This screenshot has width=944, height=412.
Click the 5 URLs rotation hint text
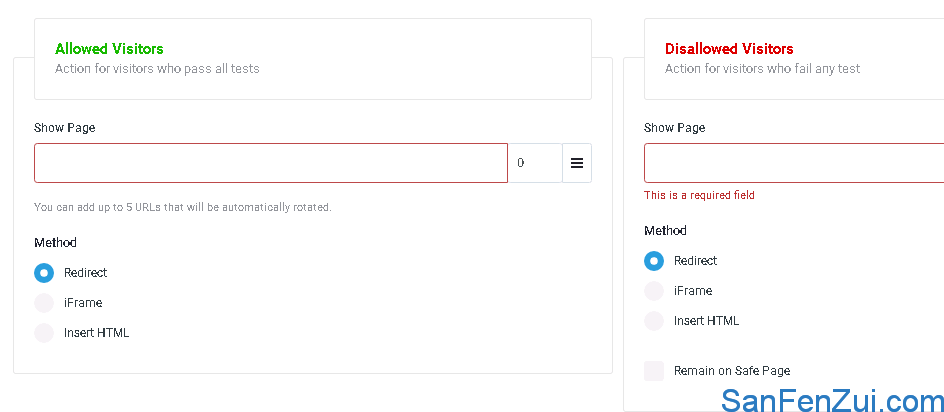click(182, 207)
